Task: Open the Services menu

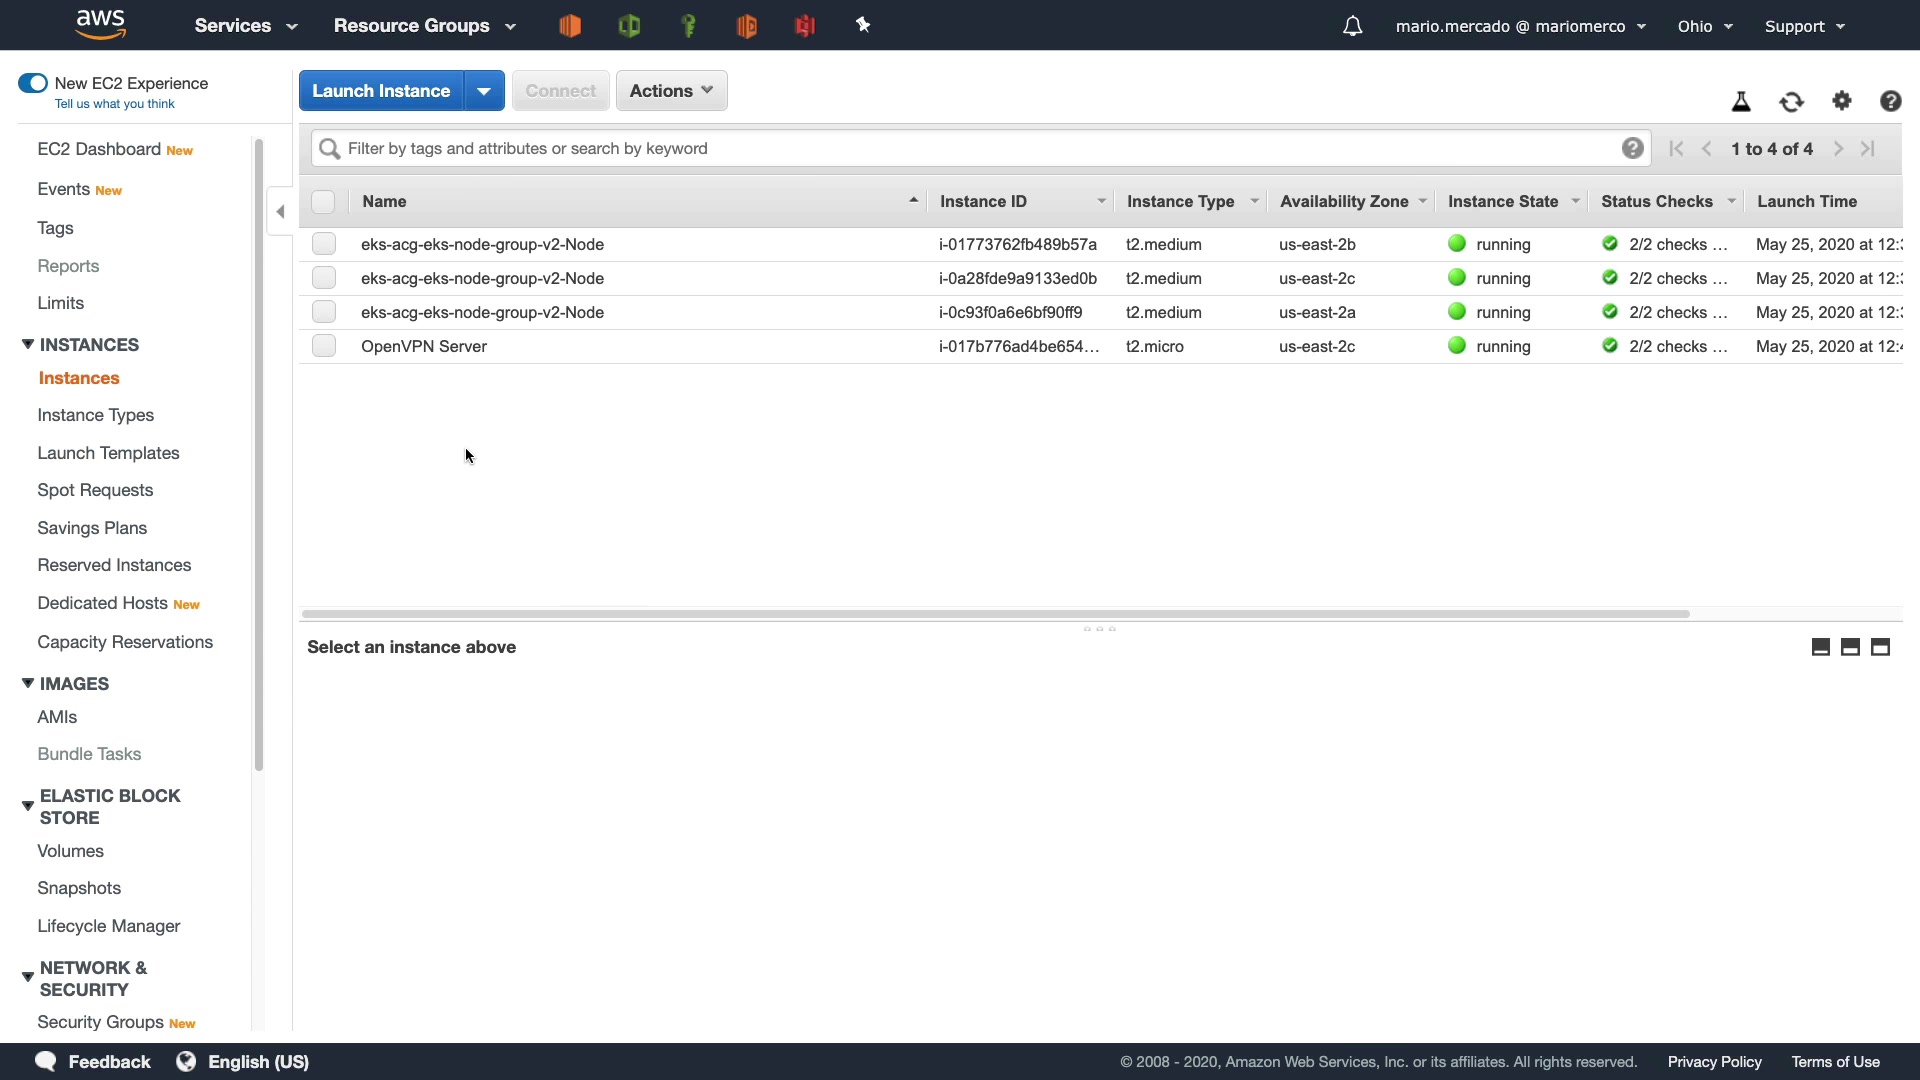Action: tap(245, 26)
